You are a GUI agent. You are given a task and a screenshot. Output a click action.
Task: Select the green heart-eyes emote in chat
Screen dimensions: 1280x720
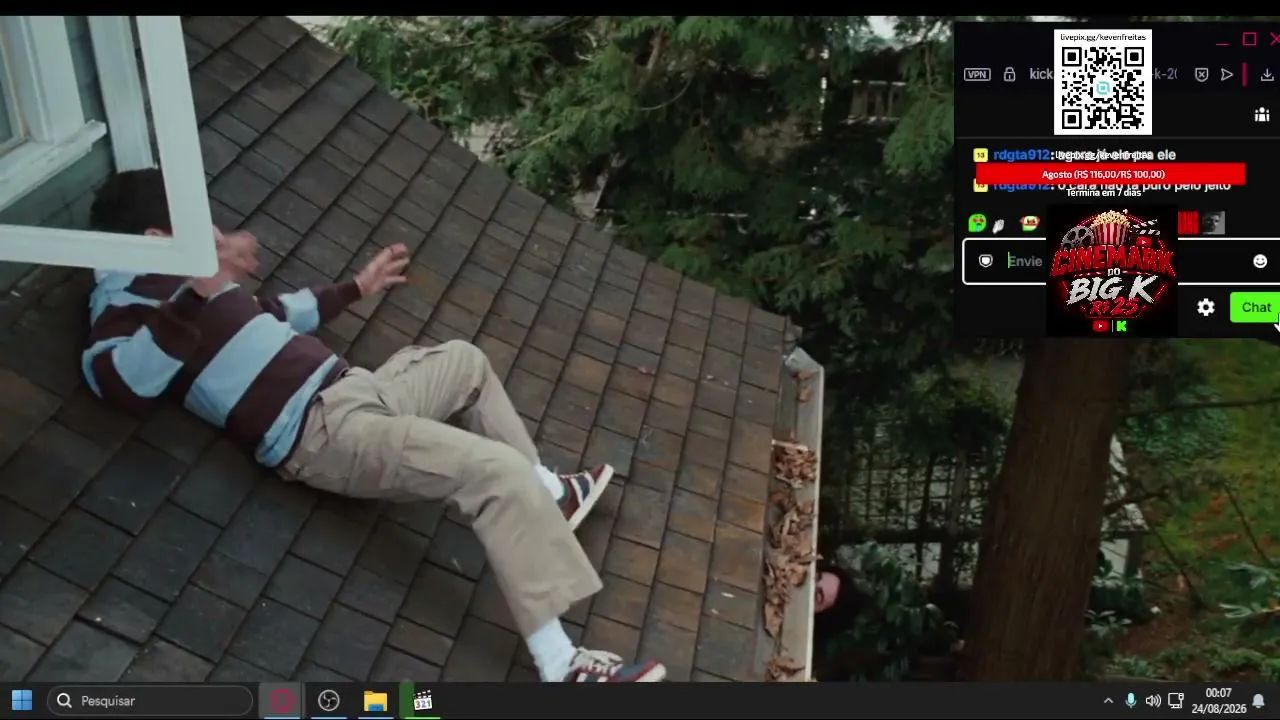(977, 223)
